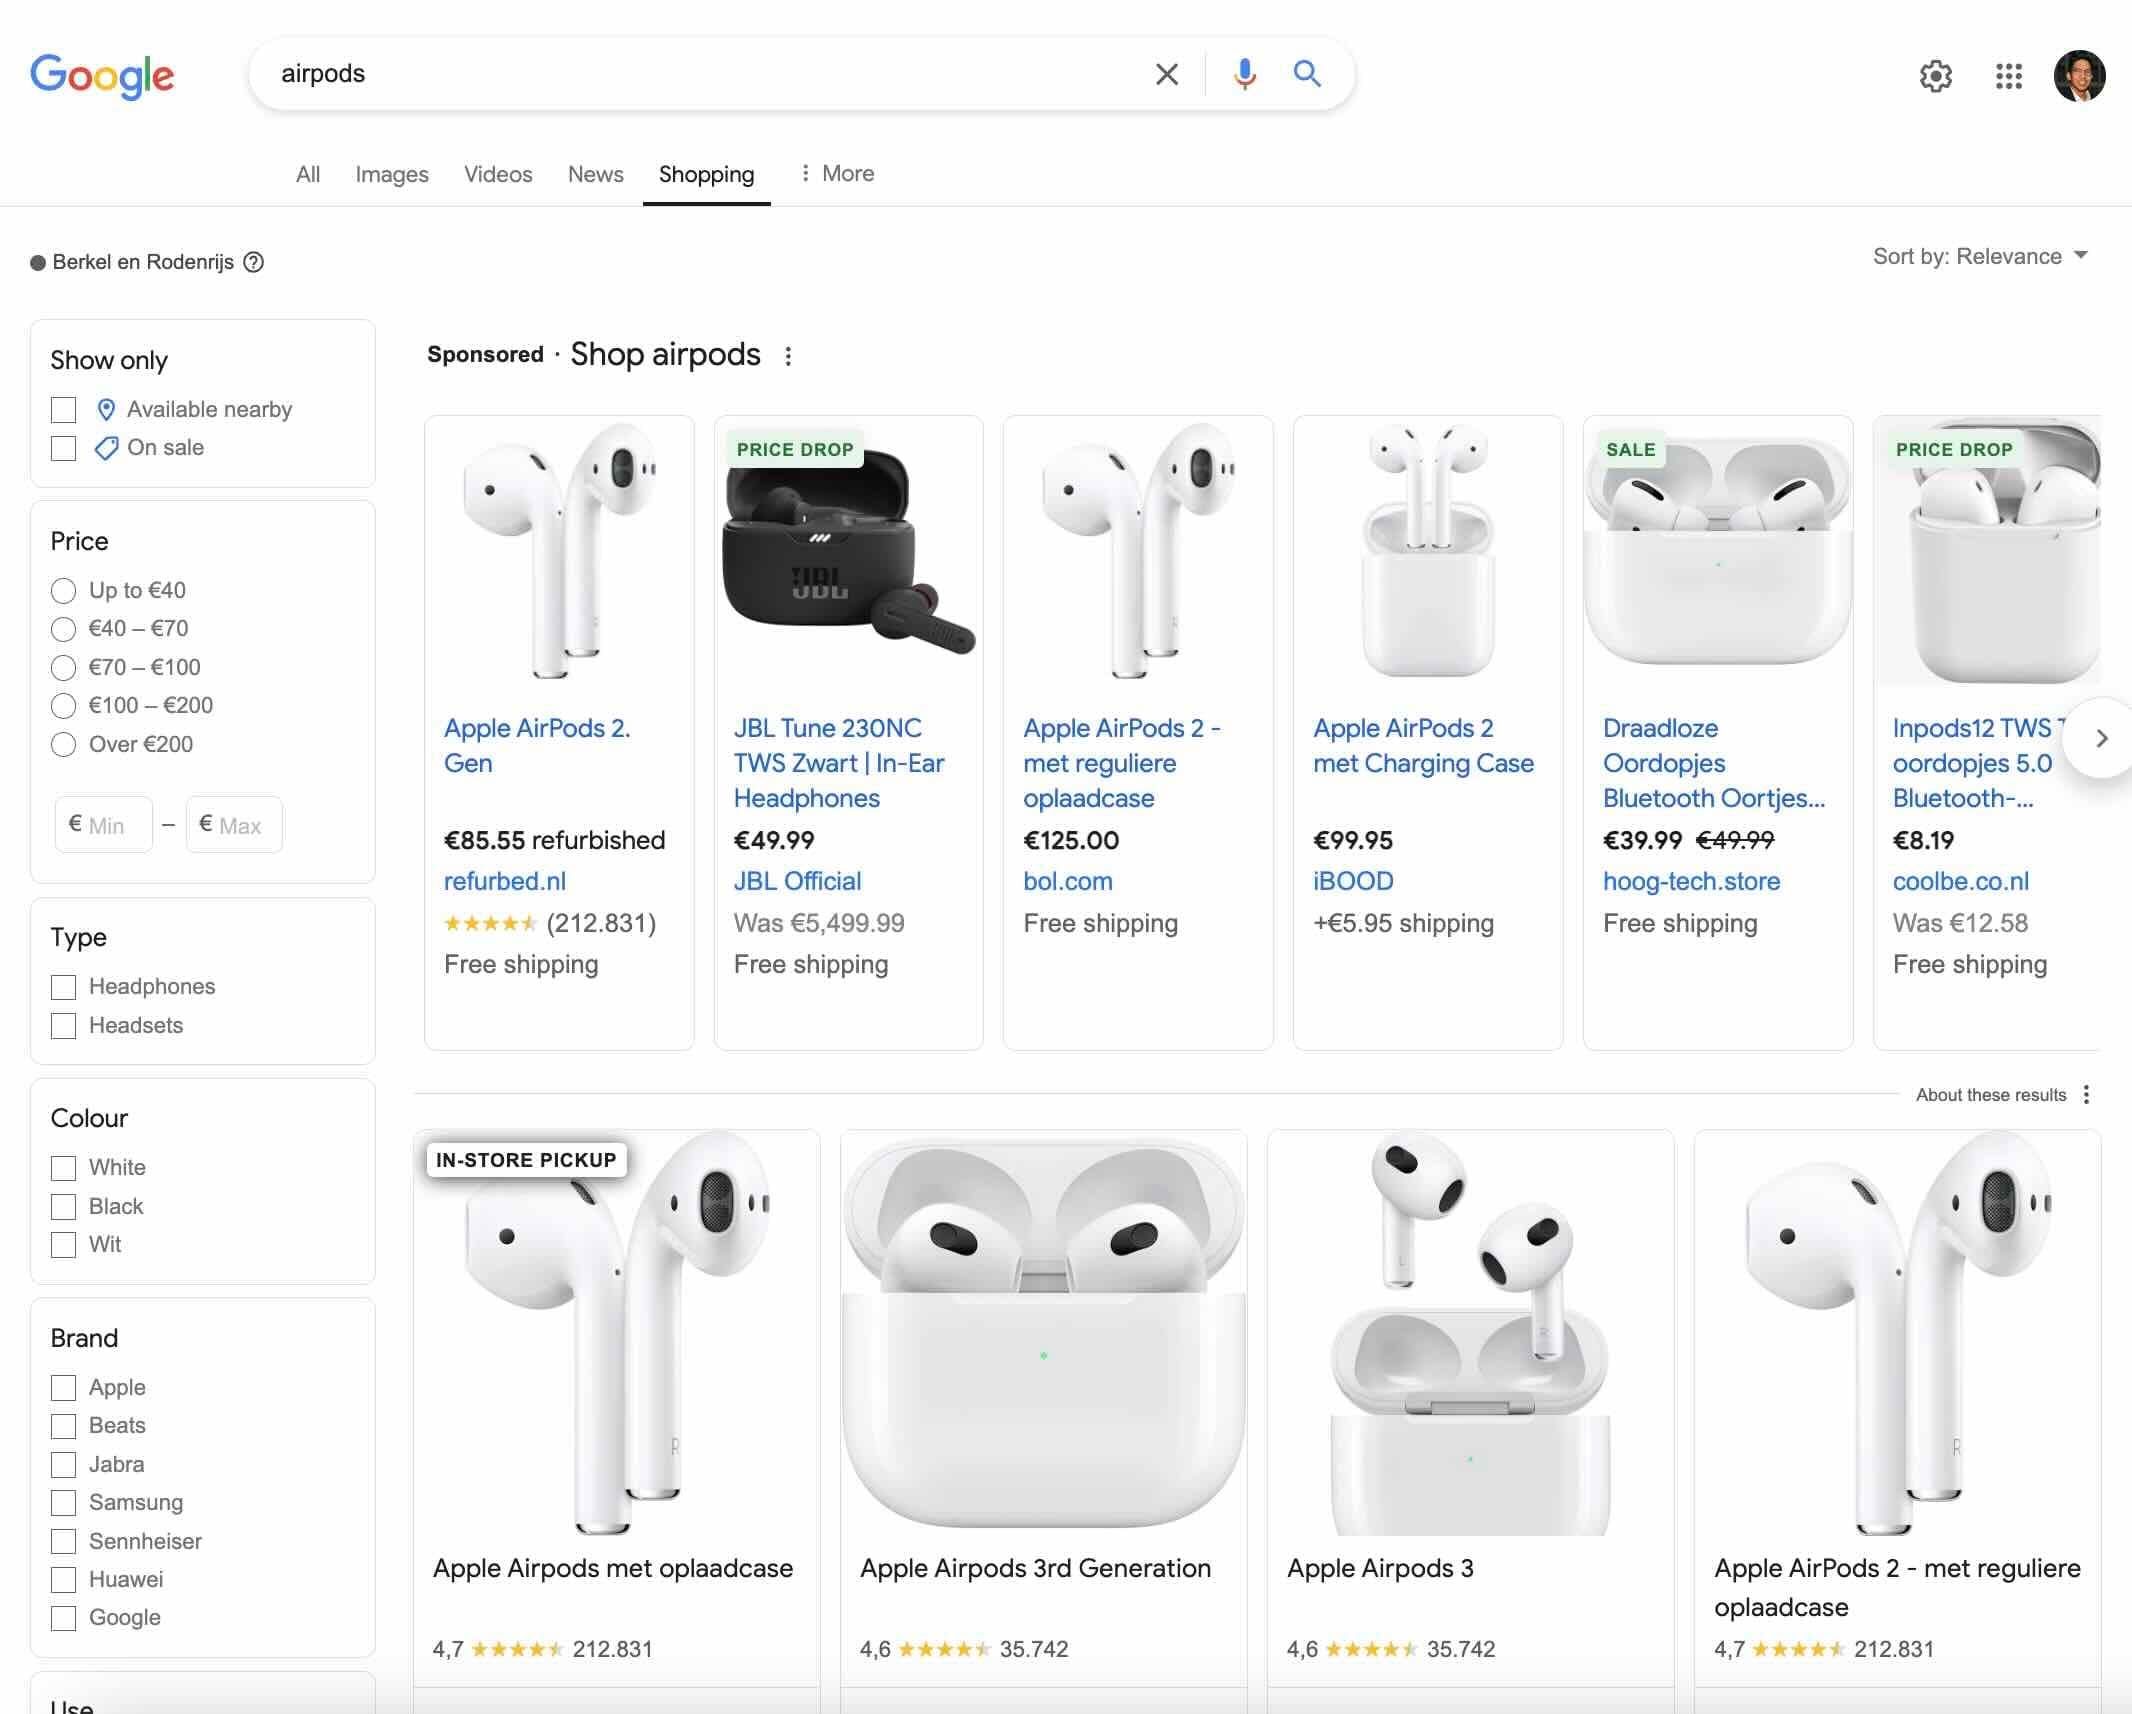2132x1714 pixels.
Task: Expand the More search tabs menu
Action: pyautogui.click(x=837, y=174)
